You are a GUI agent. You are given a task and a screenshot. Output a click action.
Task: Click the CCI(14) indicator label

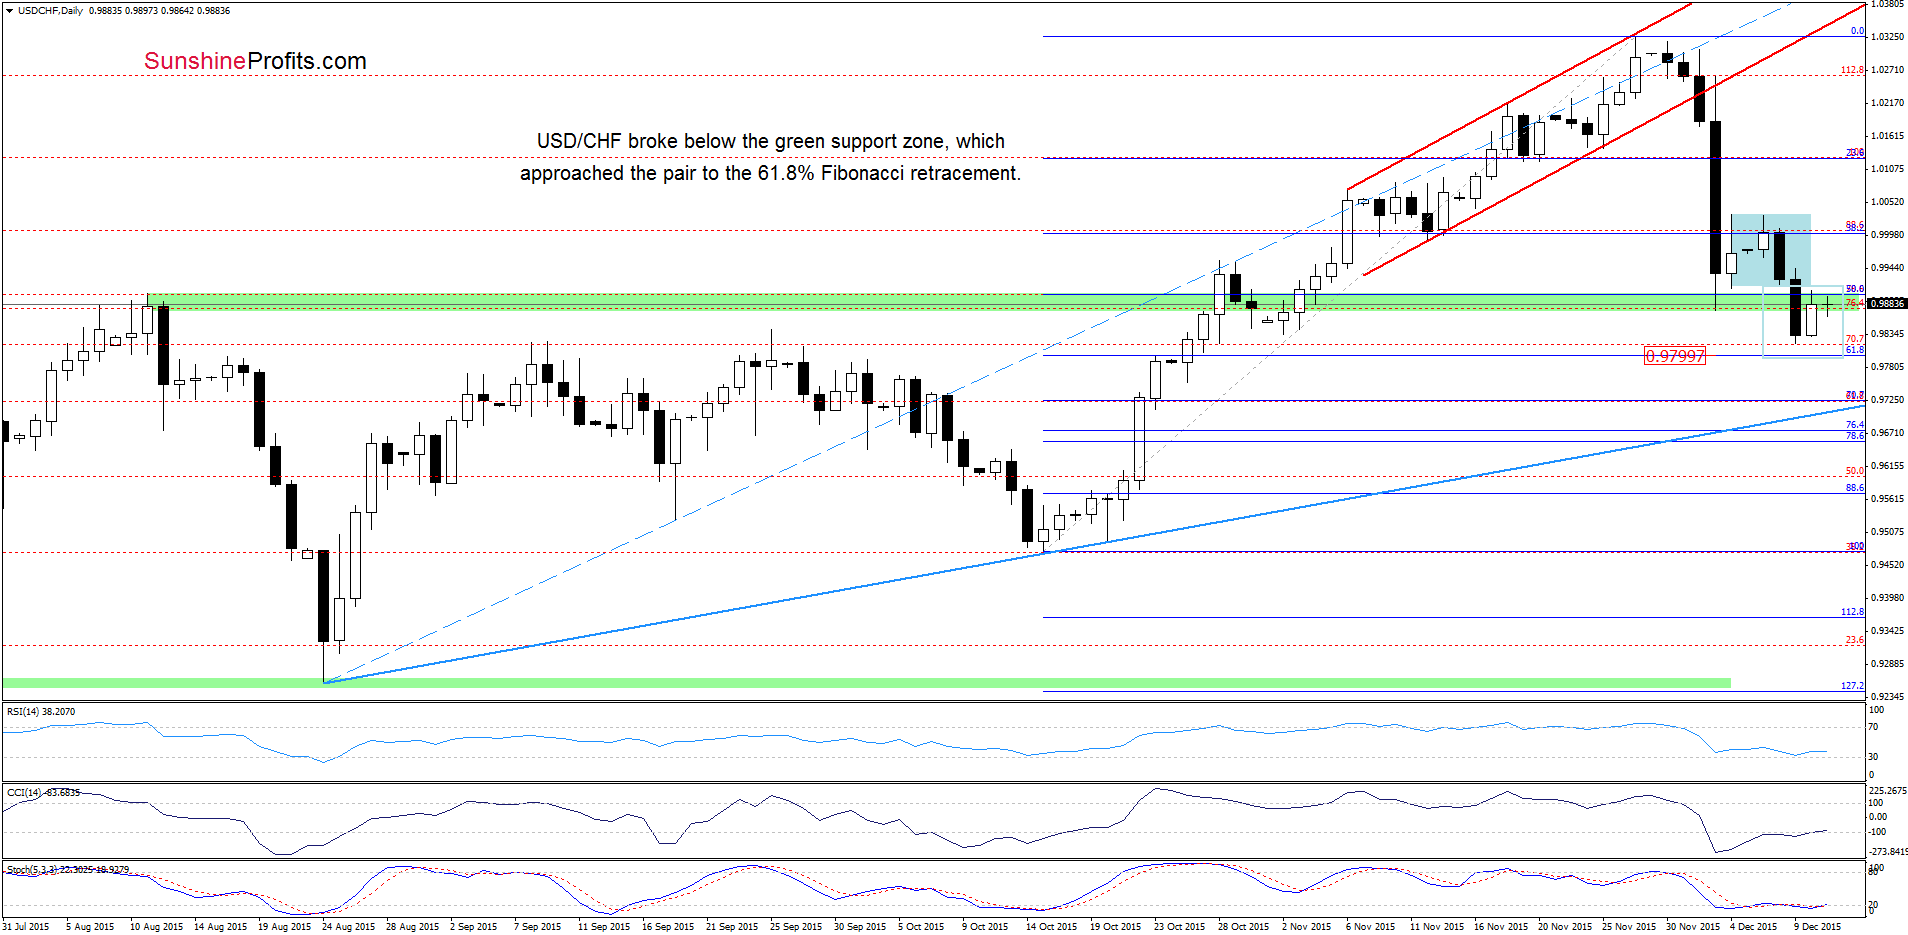click(x=43, y=792)
